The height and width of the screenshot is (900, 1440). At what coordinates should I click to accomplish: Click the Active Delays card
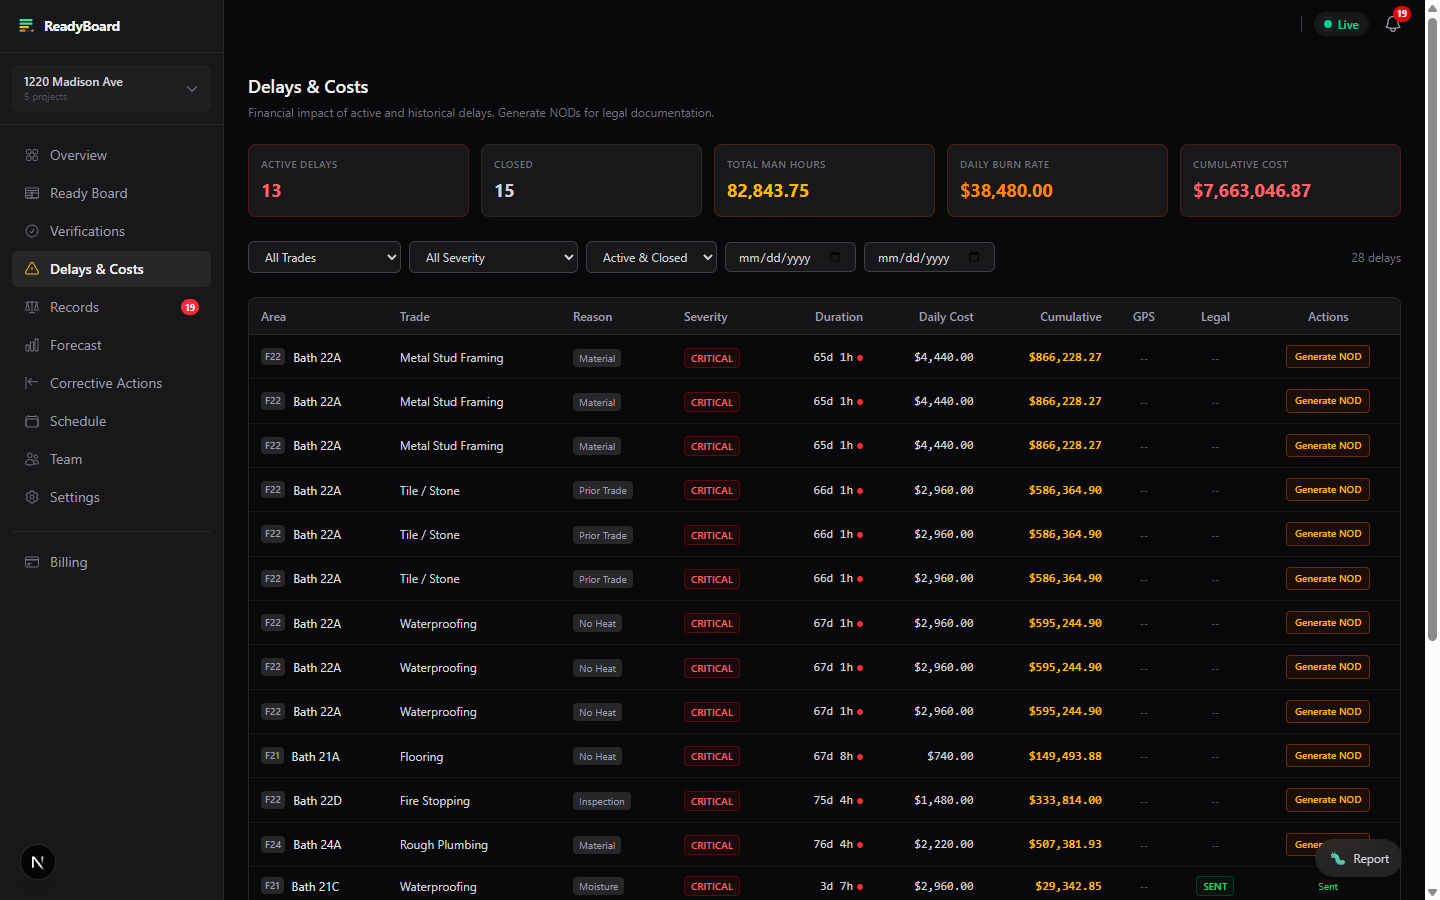[x=358, y=180]
